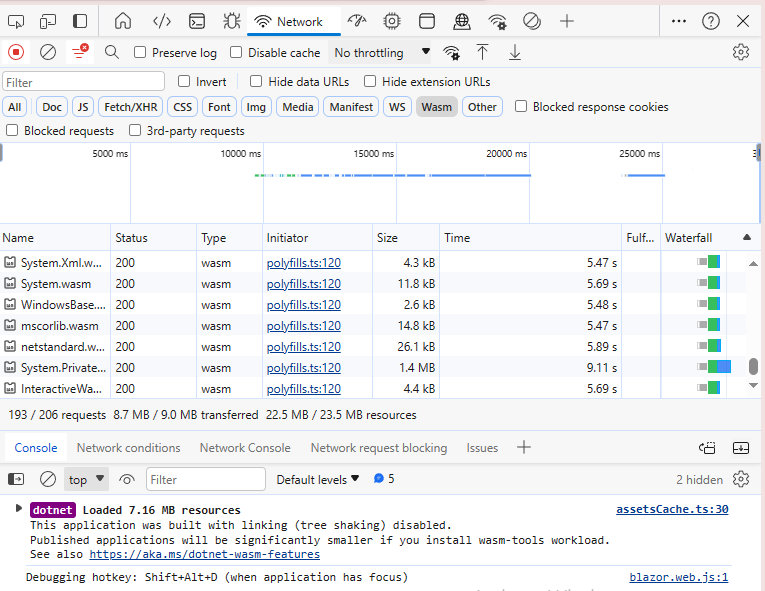
Task: Create live expression eye icon
Action: click(127, 480)
